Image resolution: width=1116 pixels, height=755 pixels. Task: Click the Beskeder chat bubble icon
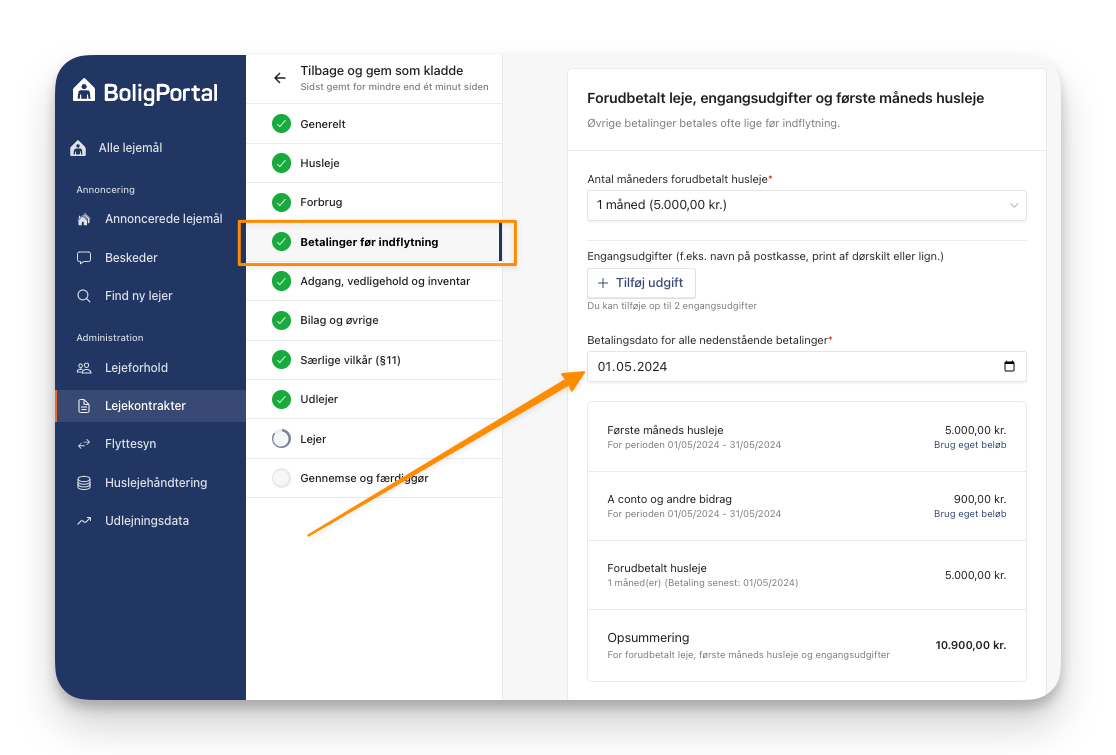click(x=84, y=258)
